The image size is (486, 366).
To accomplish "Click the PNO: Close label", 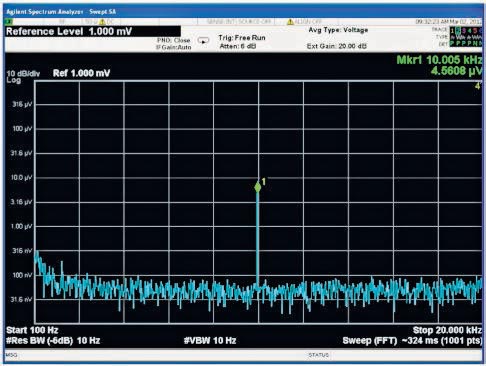I will point(174,40).
